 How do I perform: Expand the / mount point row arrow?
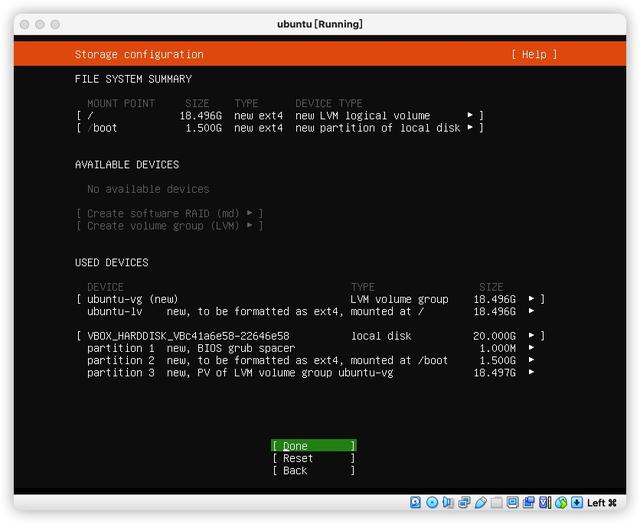tap(470, 115)
